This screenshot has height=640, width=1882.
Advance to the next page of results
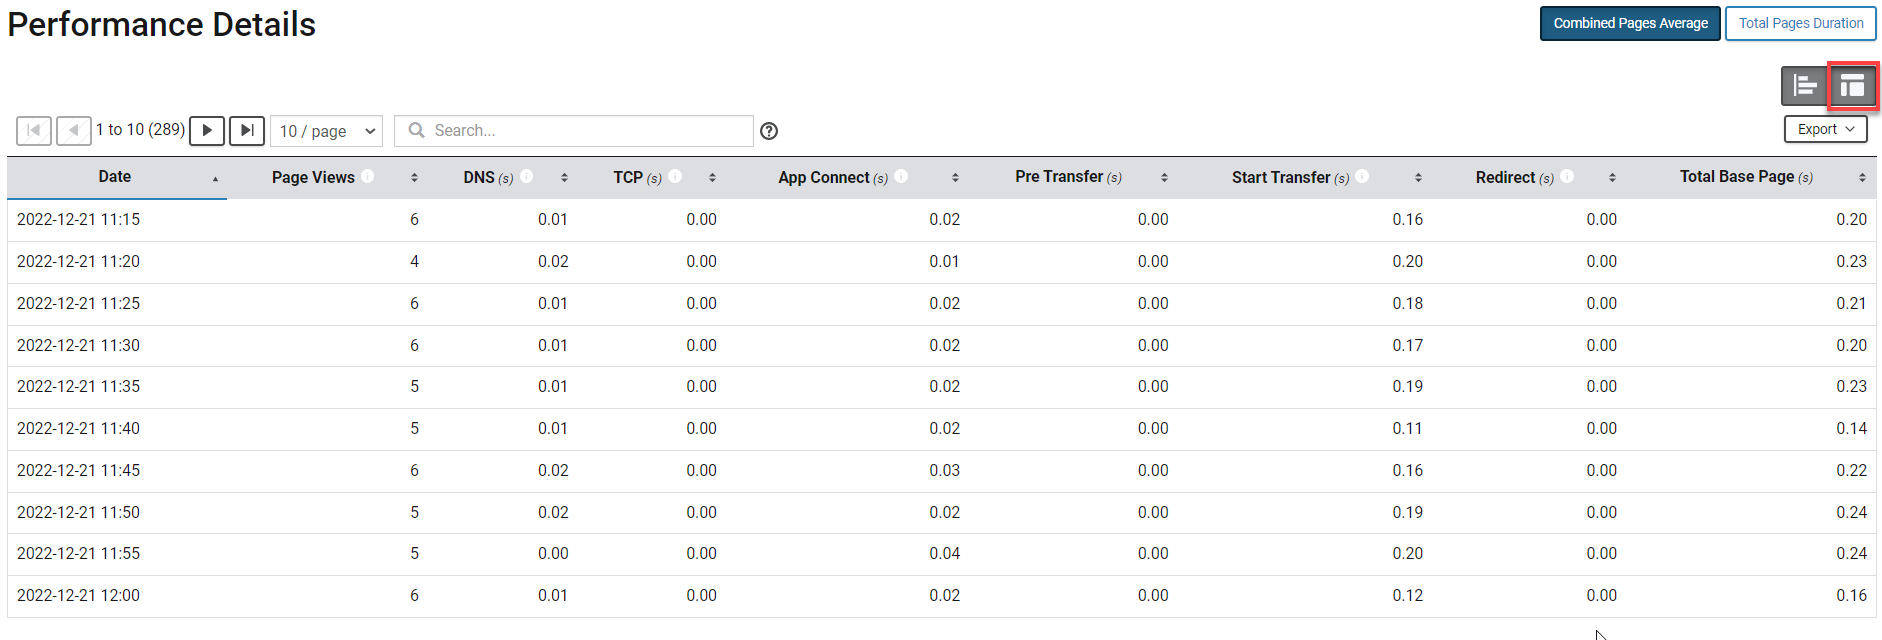click(207, 131)
